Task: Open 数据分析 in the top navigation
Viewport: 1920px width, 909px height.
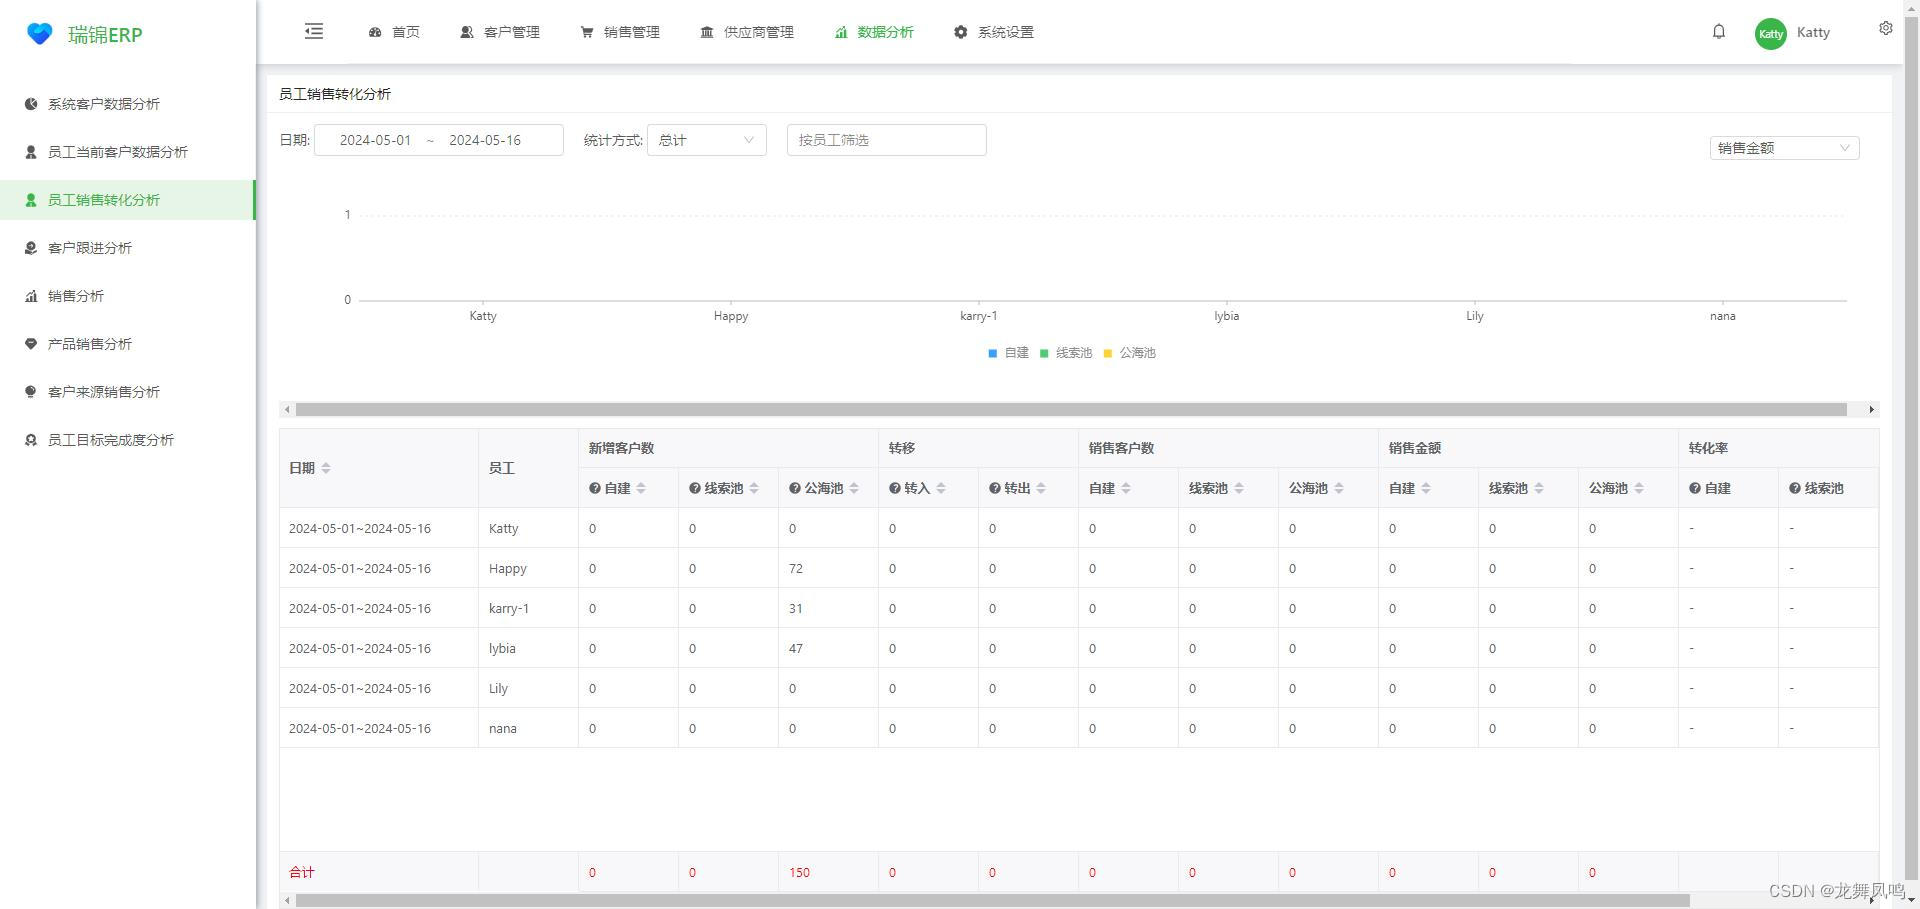Action: pos(874,32)
